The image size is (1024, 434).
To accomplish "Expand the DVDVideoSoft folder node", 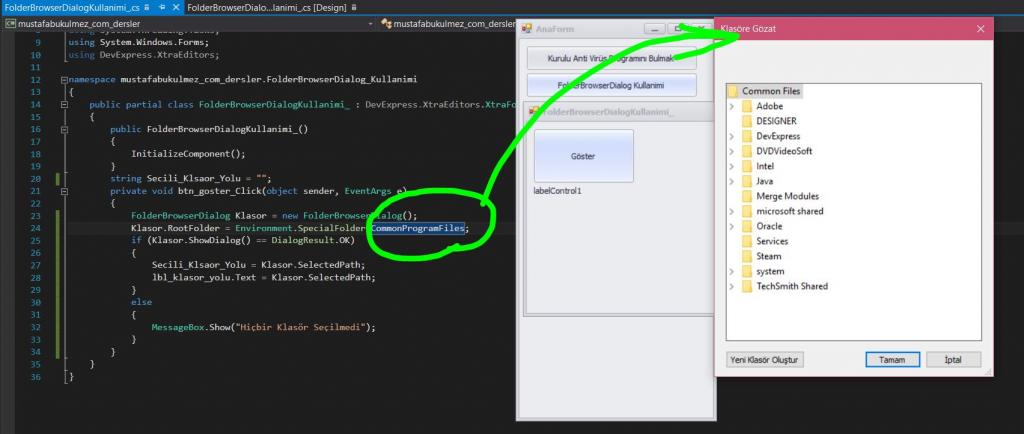I will (731, 151).
